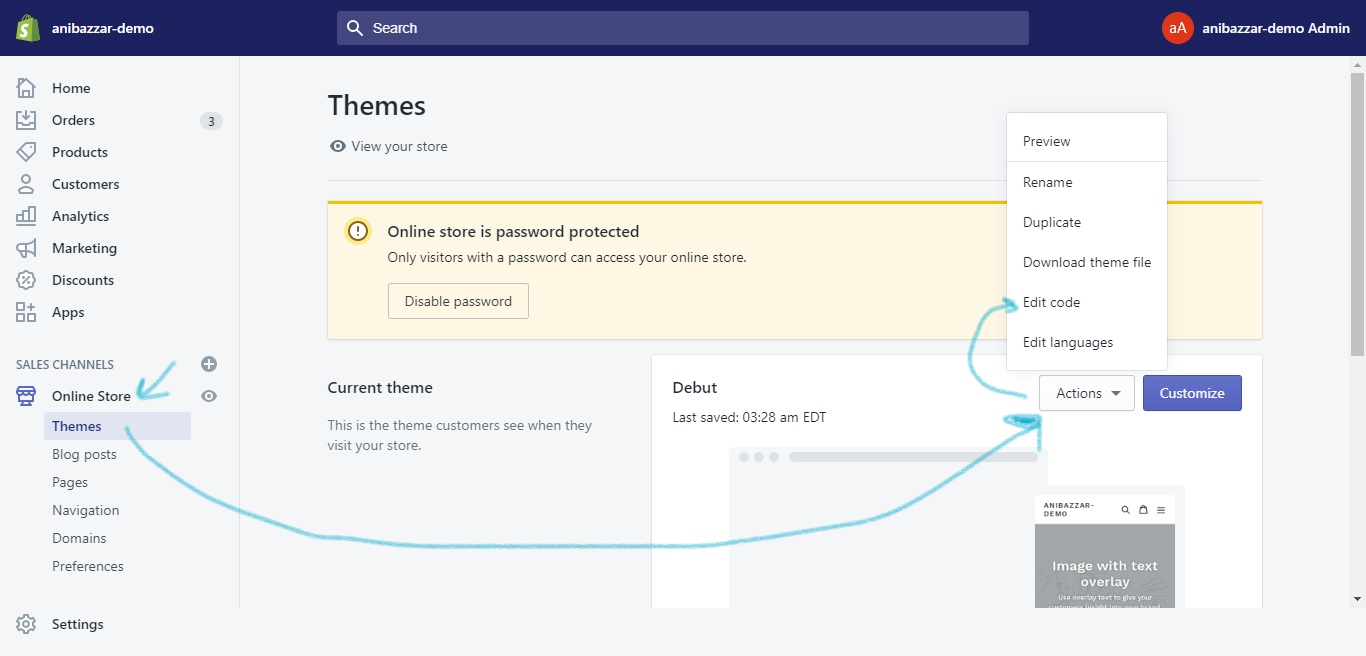Viewport: 1366px width, 656px height.
Task: Expand the Actions dropdown button
Action: point(1086,393)
